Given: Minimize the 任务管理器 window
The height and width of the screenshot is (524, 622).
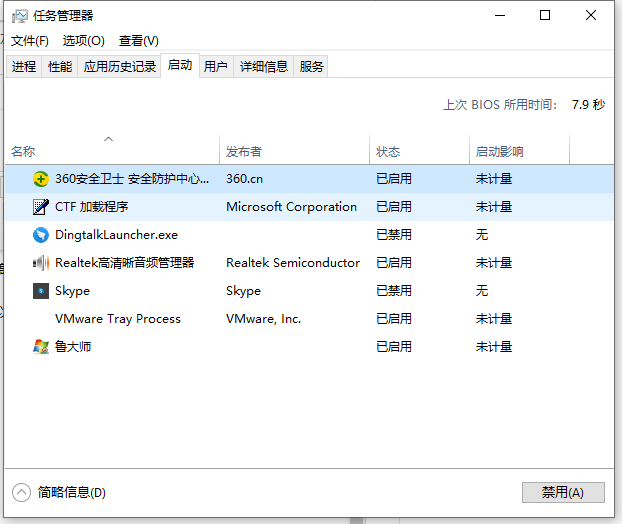Looking at the screenshot, I should click(500, 15).
